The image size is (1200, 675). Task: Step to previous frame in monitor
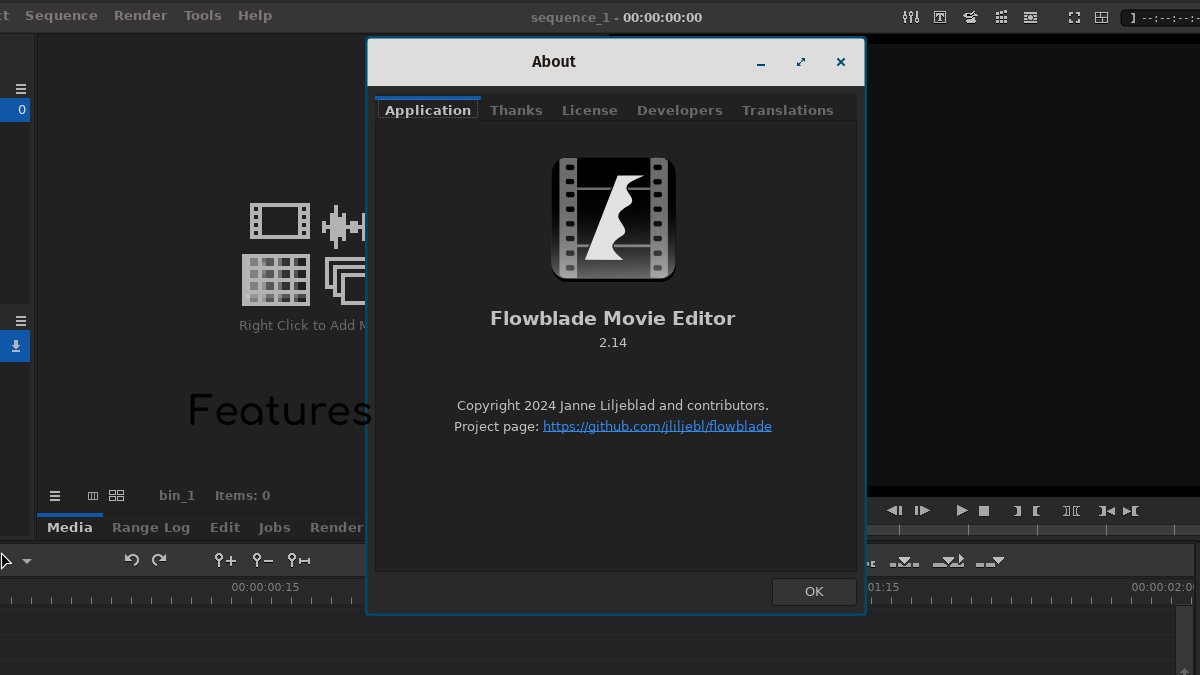(x=894, y=511)
